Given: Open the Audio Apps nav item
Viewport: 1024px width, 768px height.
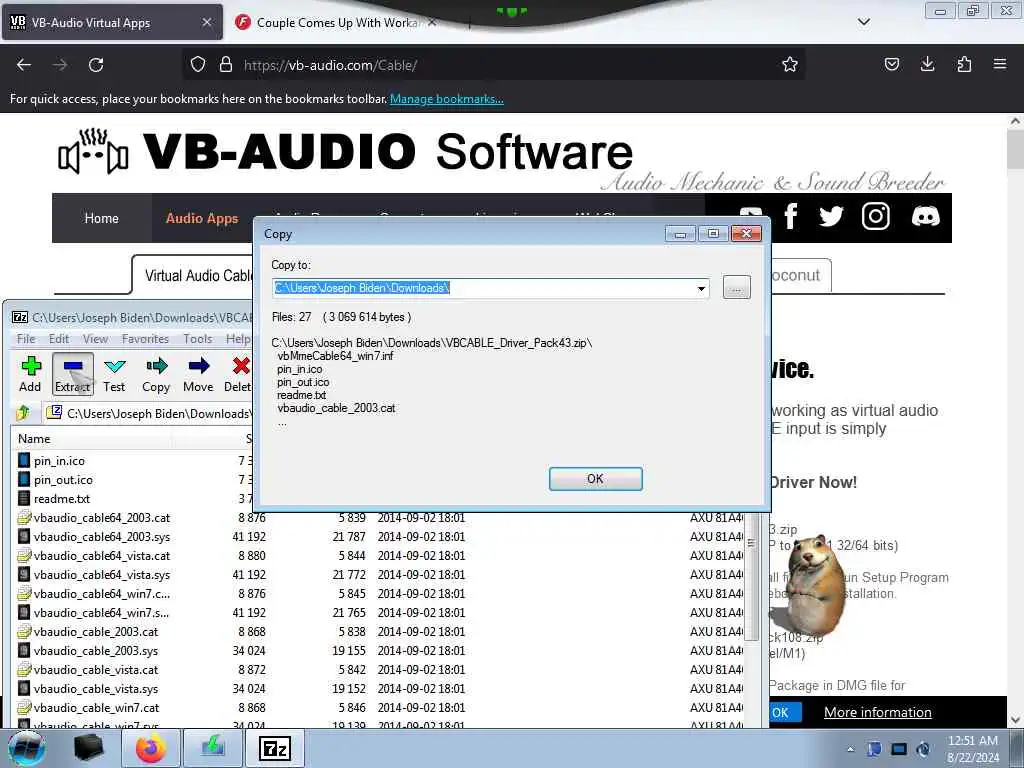Looking at the screenshot, I should click(x=202, y=218).
